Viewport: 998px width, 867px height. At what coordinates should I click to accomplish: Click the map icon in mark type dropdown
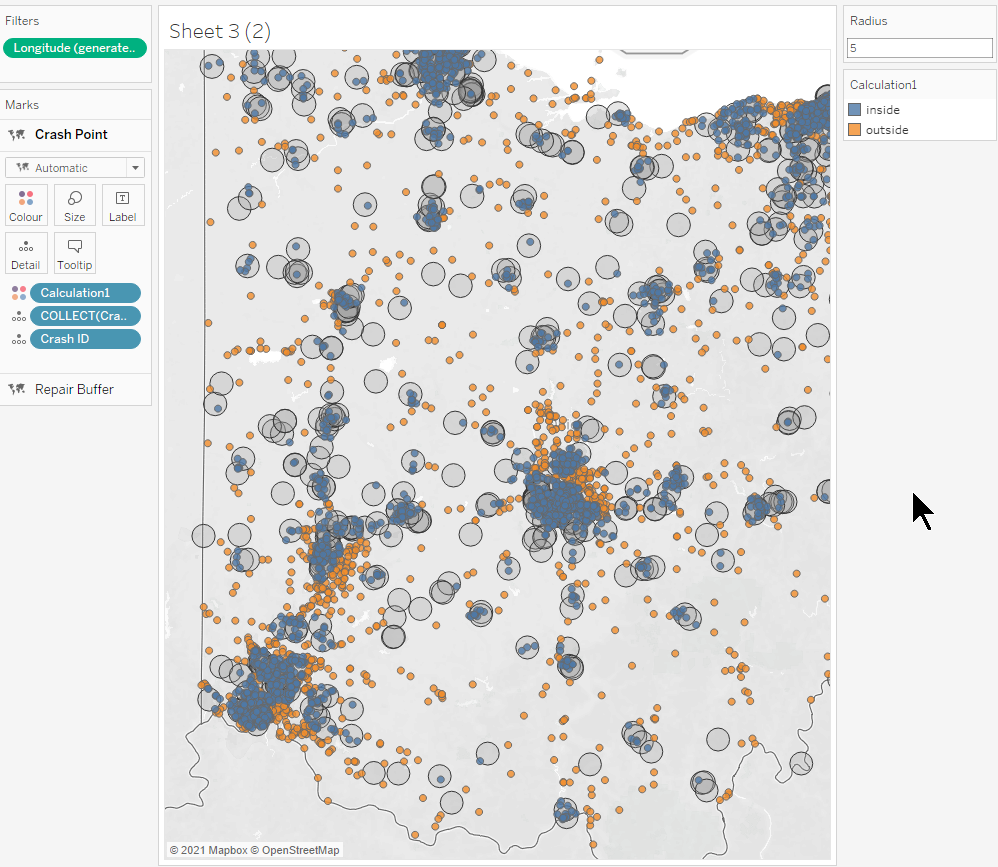point(23,167)
